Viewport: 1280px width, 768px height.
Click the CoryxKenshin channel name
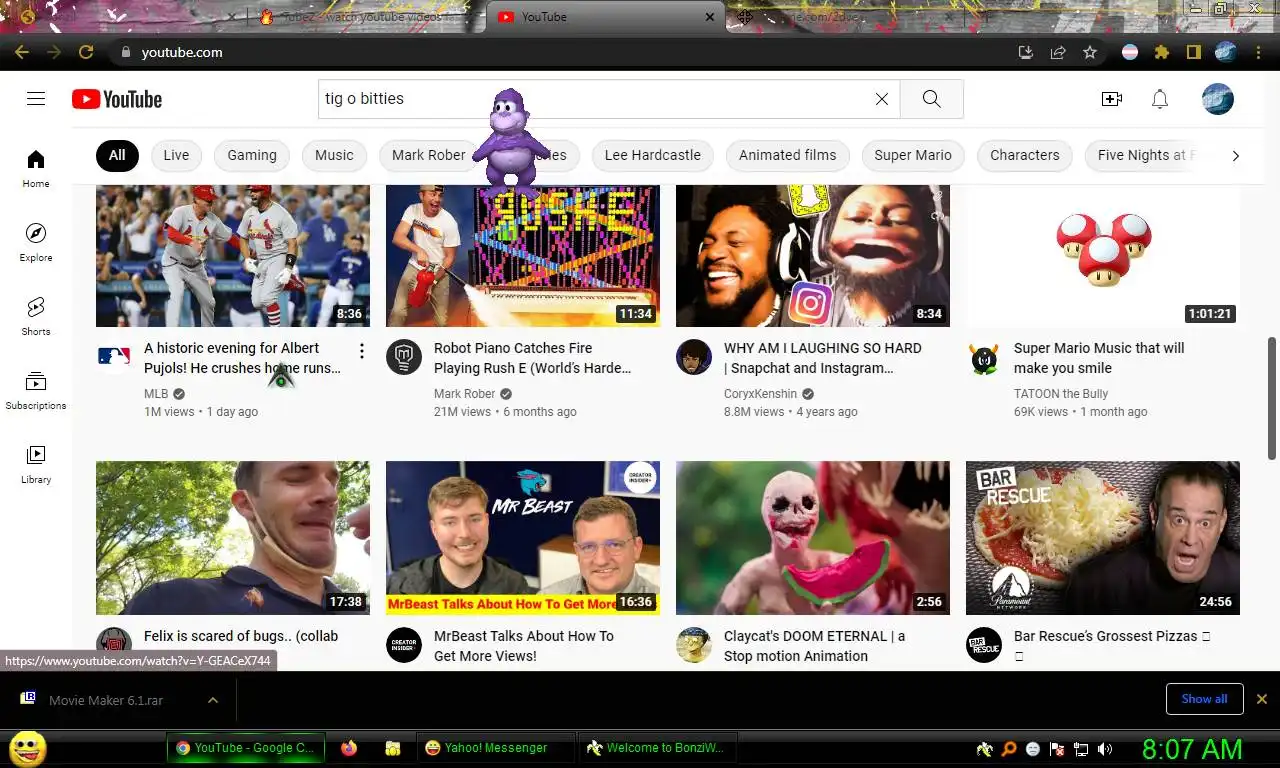[761, 394]
